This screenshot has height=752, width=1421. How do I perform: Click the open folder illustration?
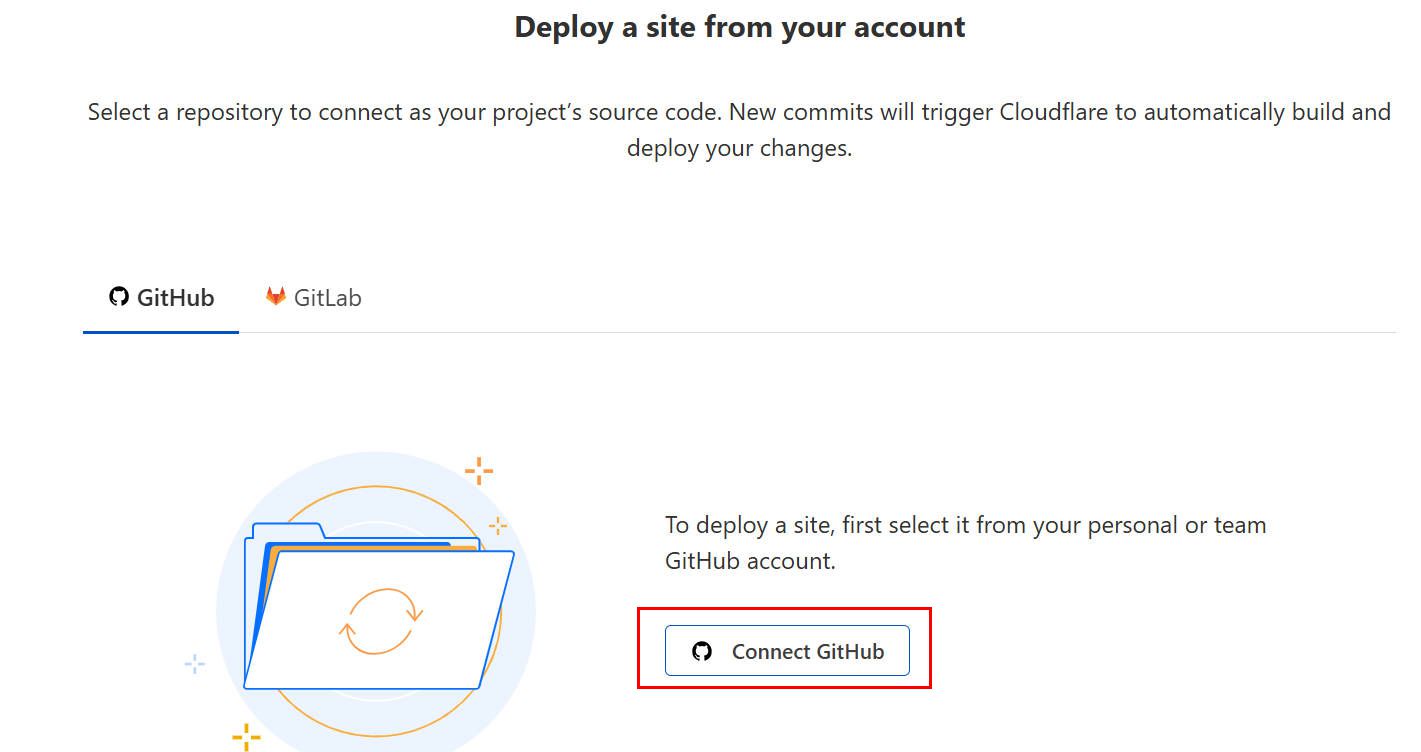[379, 607]
